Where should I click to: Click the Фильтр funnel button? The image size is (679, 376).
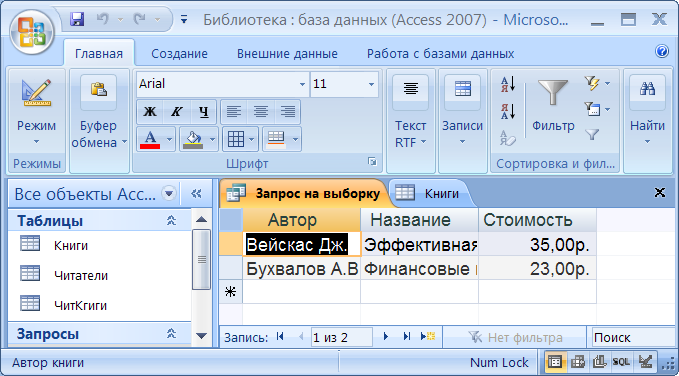coord(553,106)
